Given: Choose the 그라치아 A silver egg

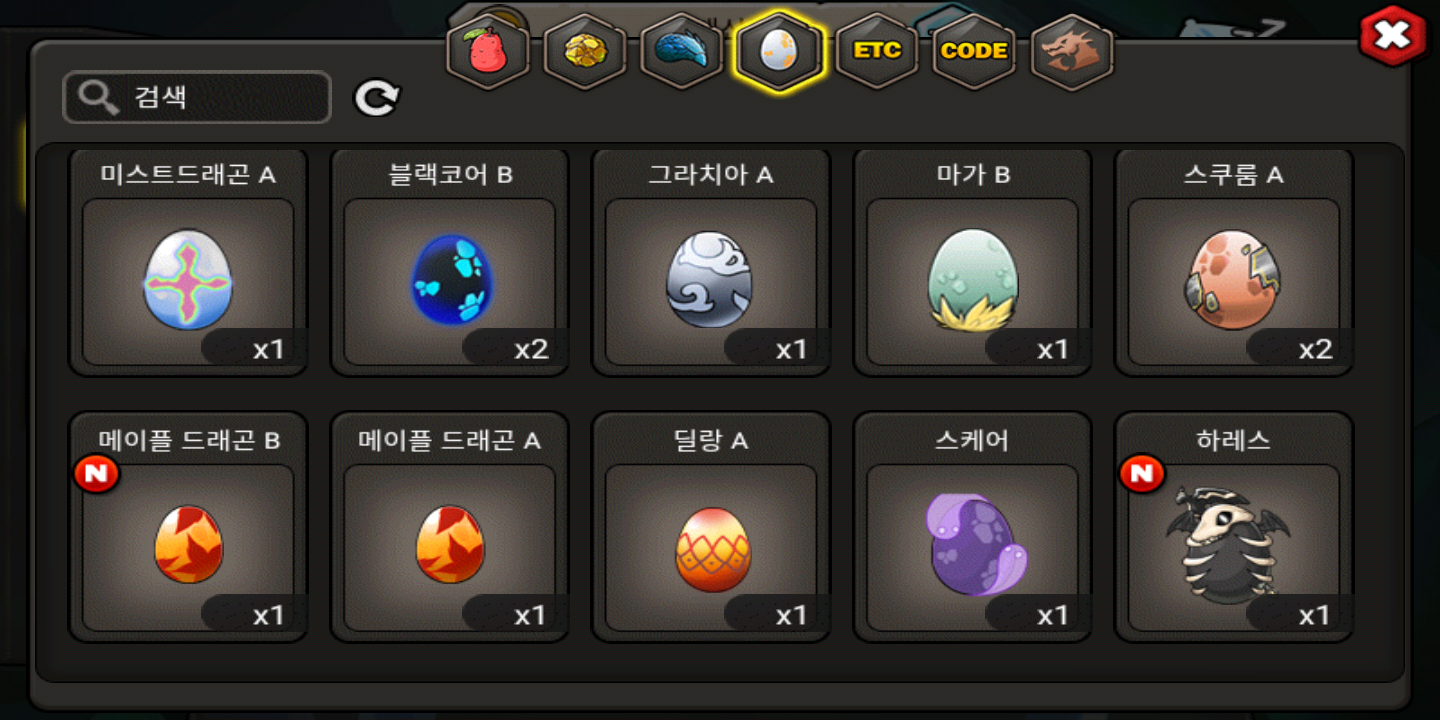Looking at the screenshot, I should point(711,263).
